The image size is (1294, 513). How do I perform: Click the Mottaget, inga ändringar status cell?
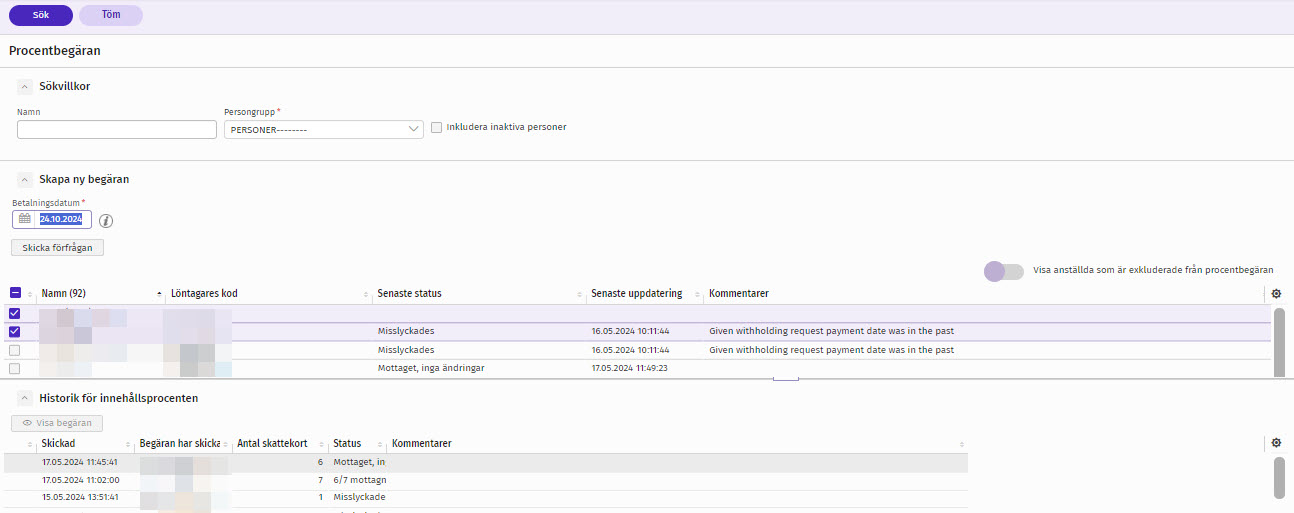pos(431,368)
